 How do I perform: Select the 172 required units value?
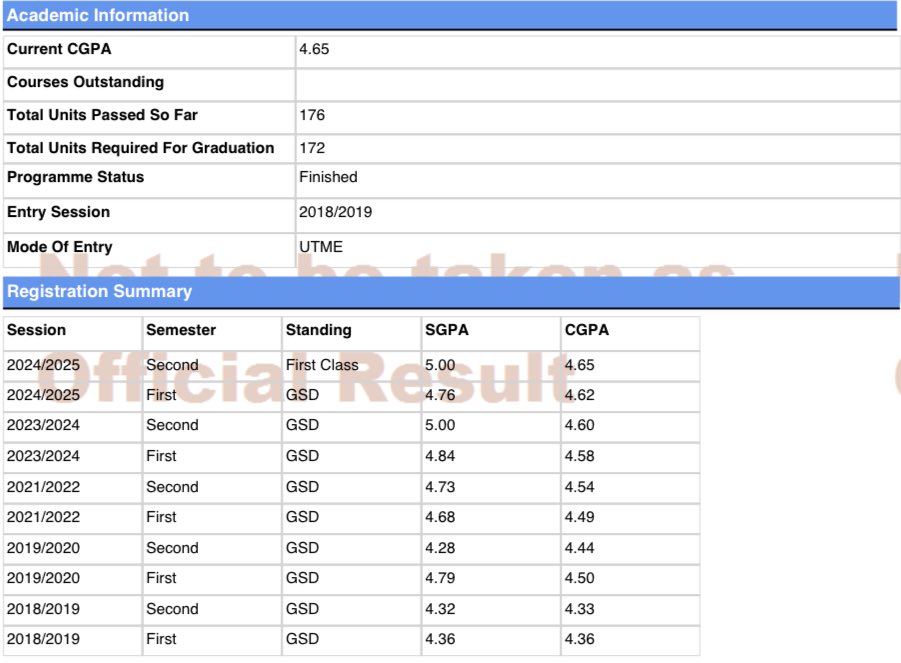tap(312, 148)
